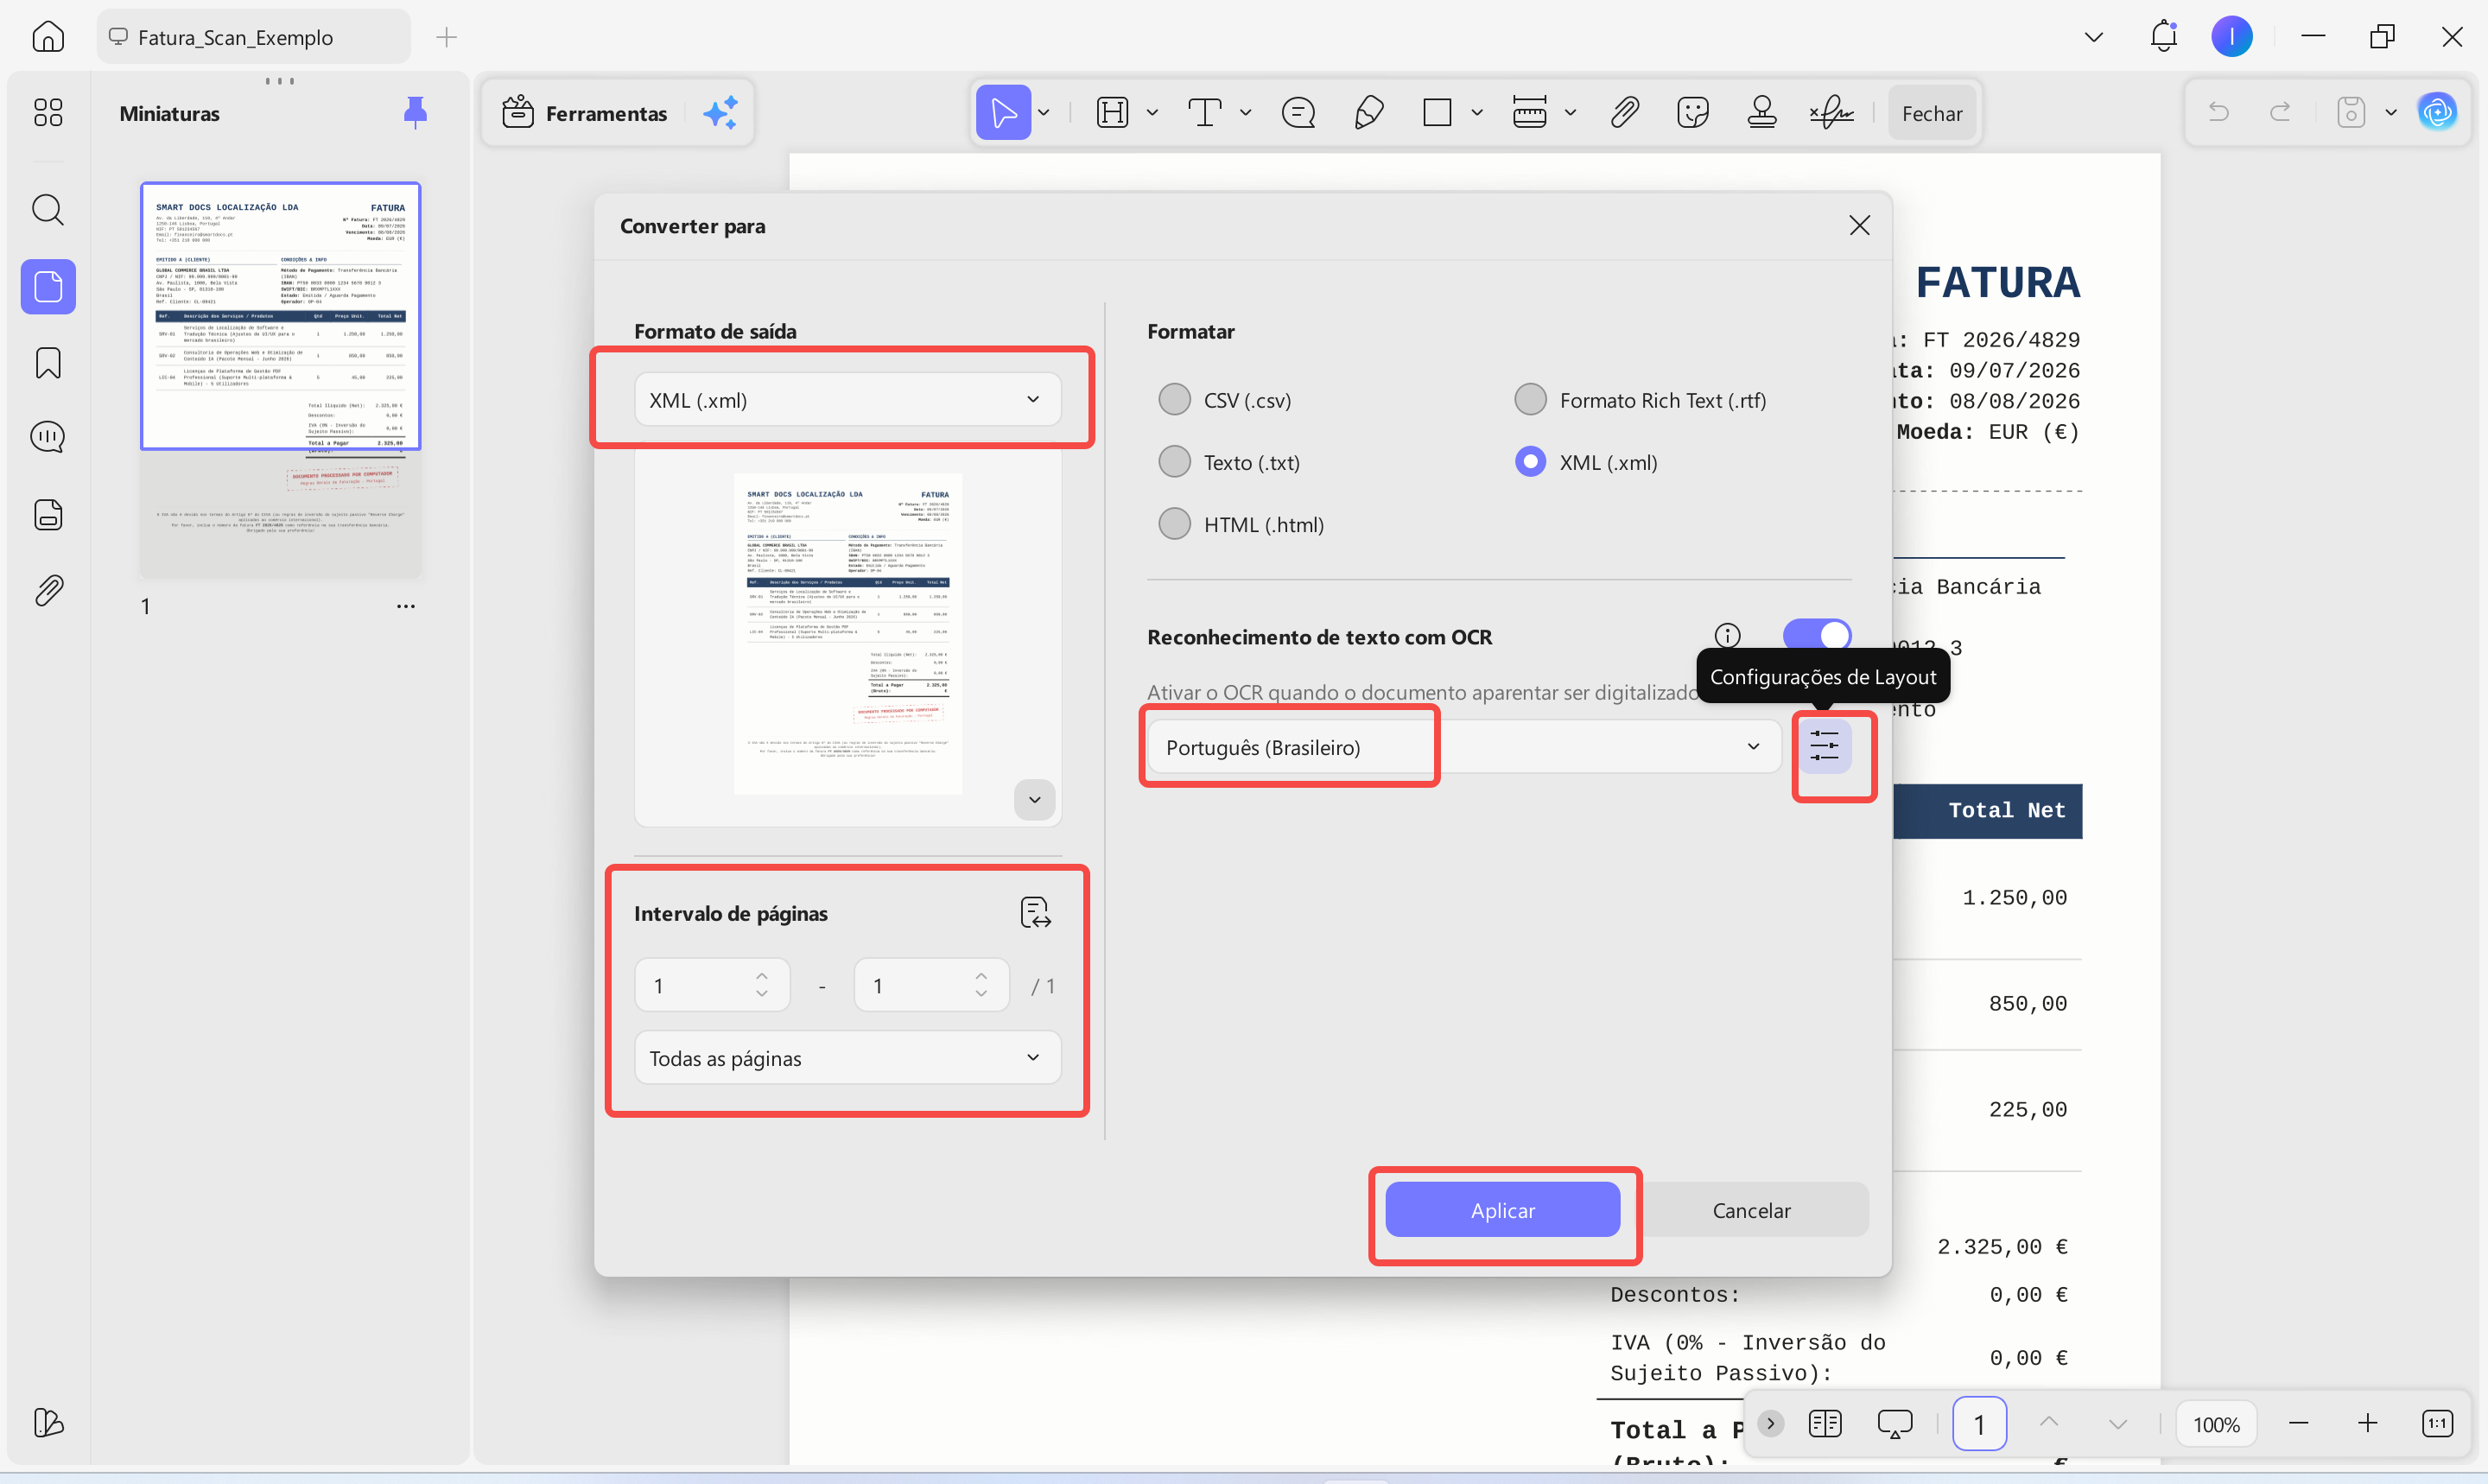Open the attachments sidebar paperclip
The image size is (2488, 1484).
coord(48,590)
